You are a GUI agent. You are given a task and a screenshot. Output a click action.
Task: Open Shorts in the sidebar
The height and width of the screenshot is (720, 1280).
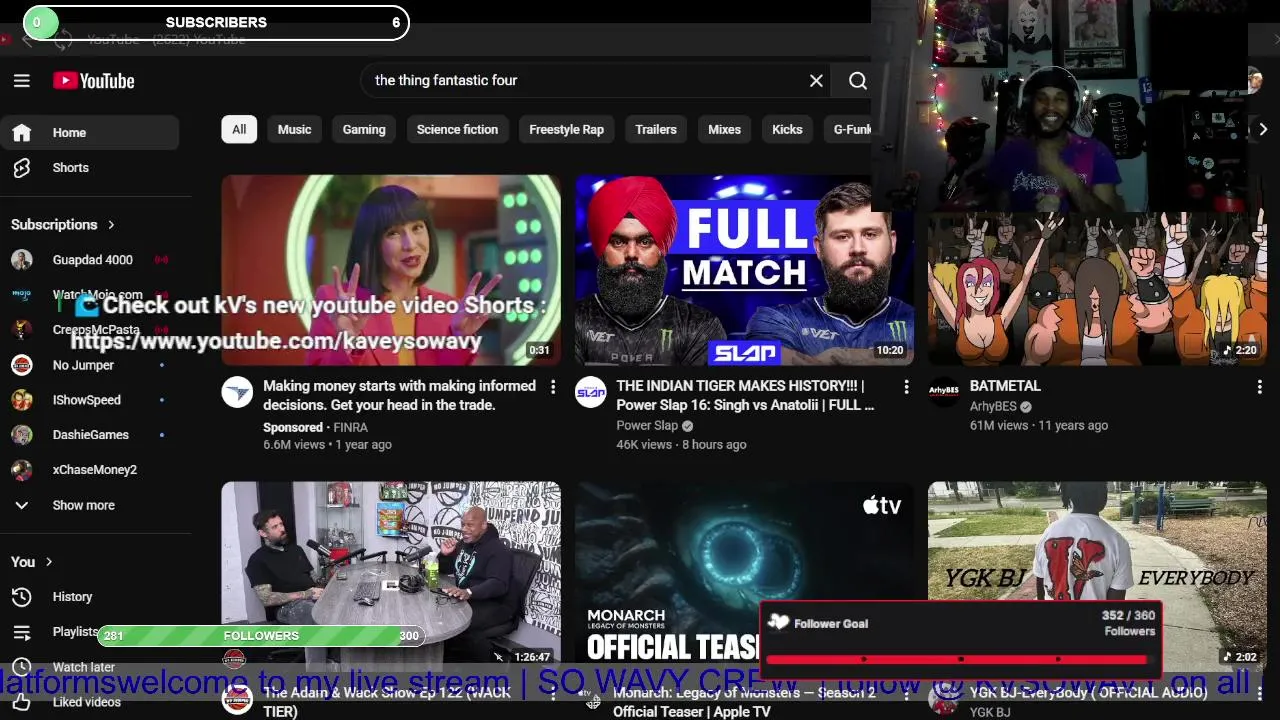90,168
